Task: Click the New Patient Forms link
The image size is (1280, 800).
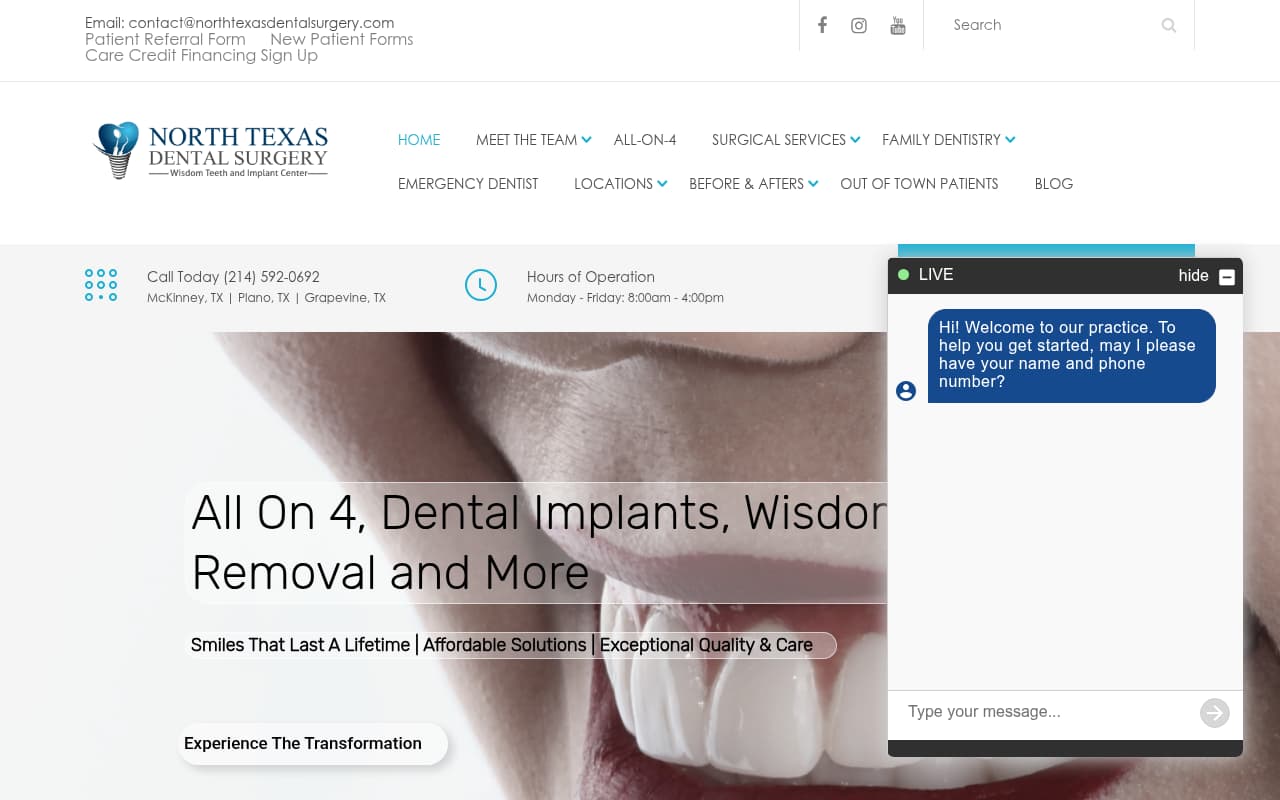Action: [x=341, y=39]
